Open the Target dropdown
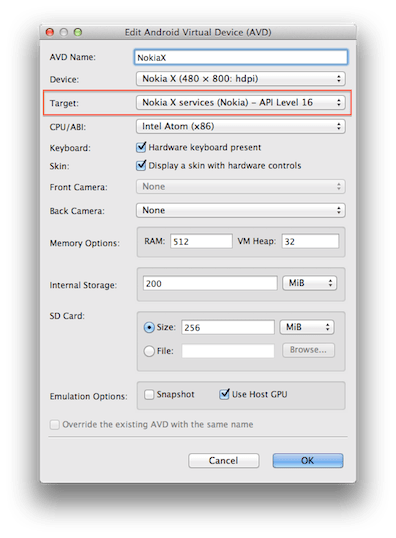Viewport: 396px width, 538px height. [241, 102]
